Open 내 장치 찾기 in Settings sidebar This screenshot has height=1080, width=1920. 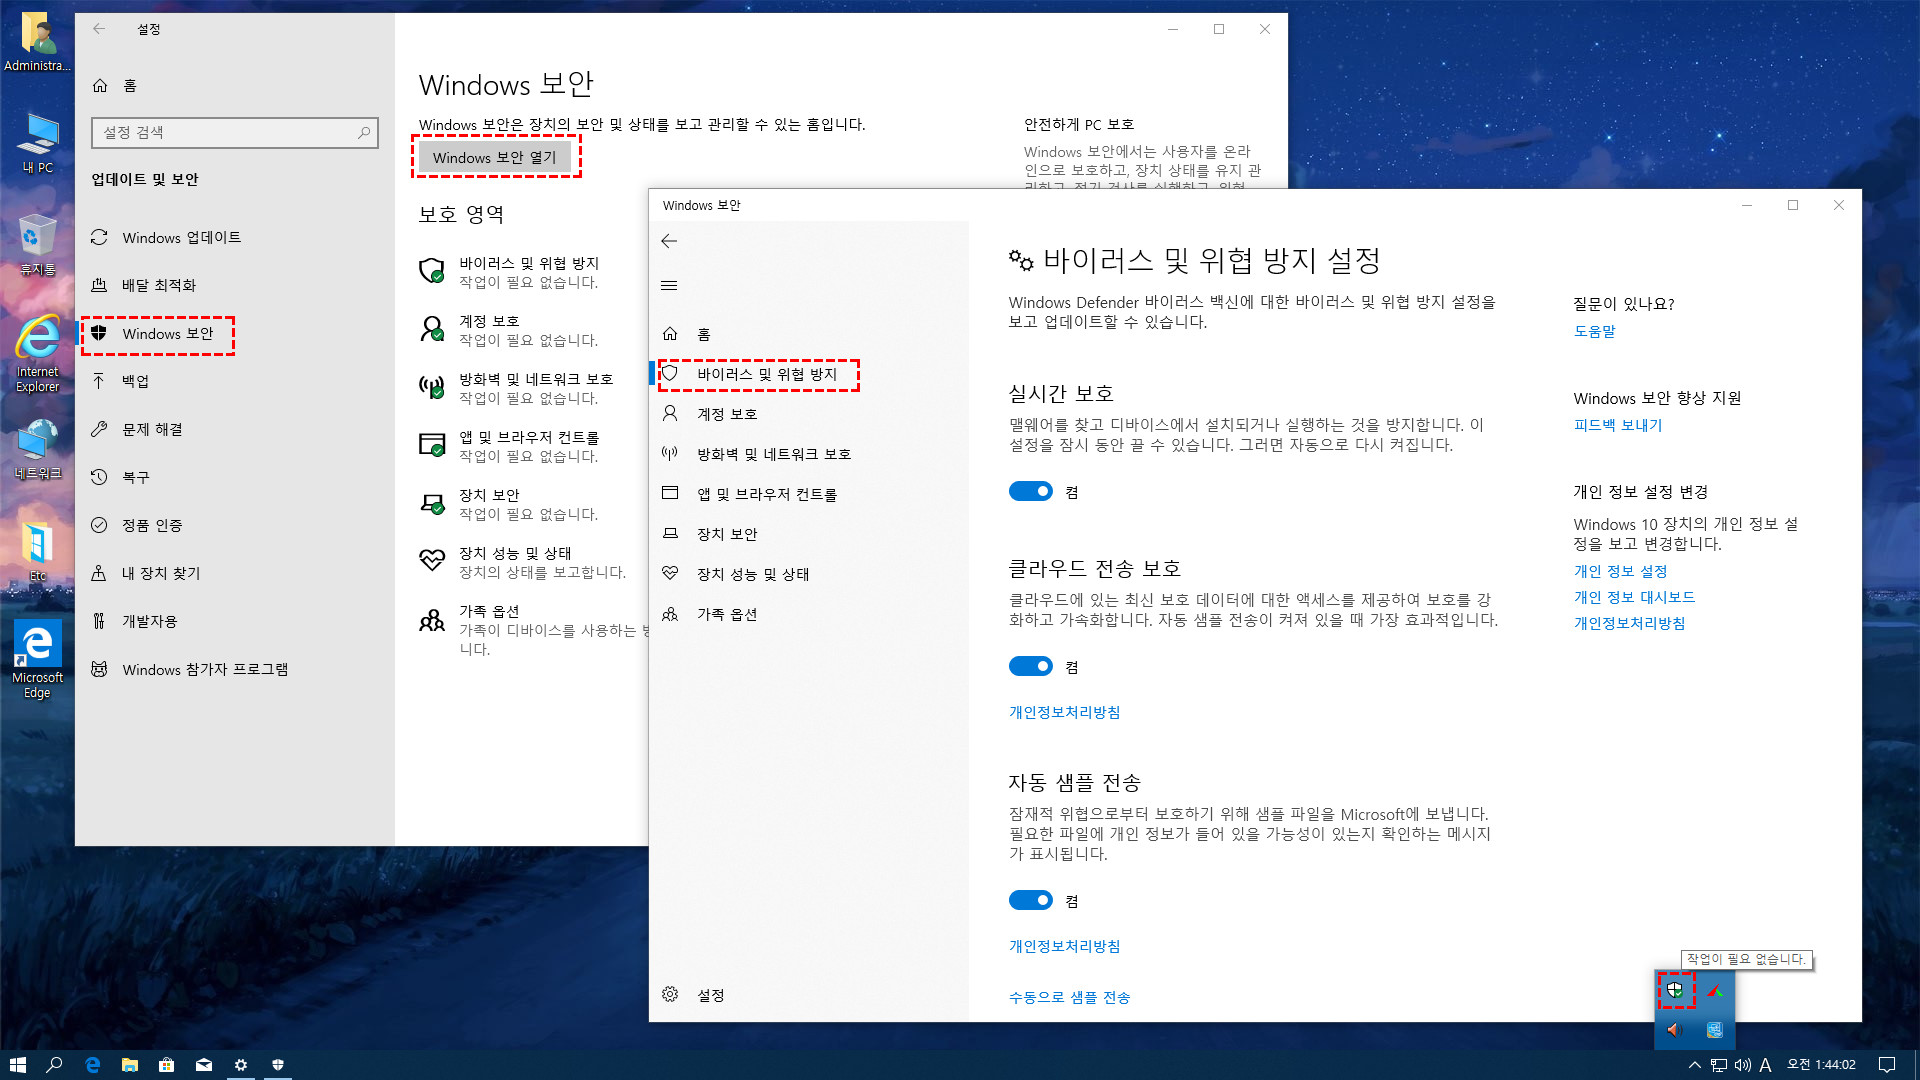[234, 573]
